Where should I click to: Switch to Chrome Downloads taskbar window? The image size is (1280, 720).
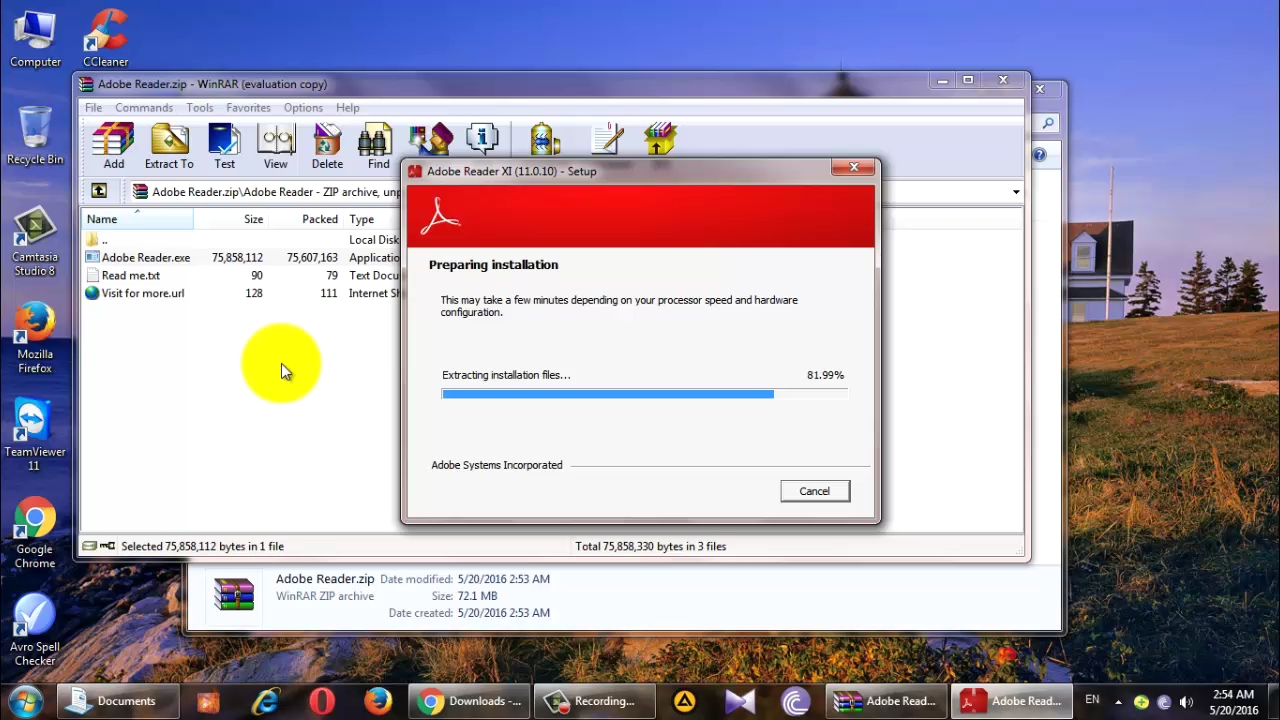pos(469,701)
